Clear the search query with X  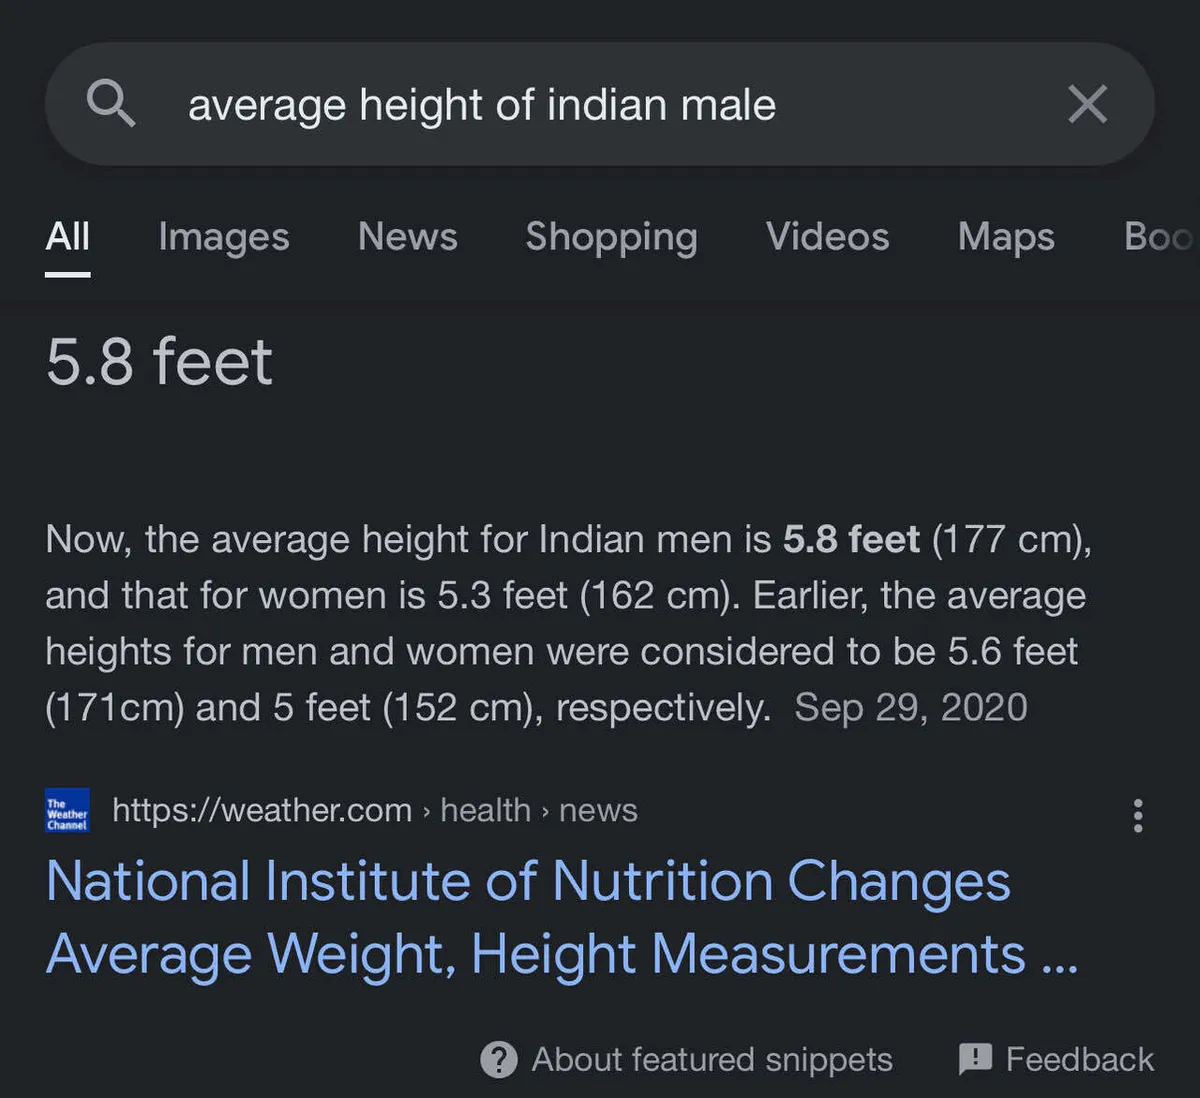tap(1087, 104)
